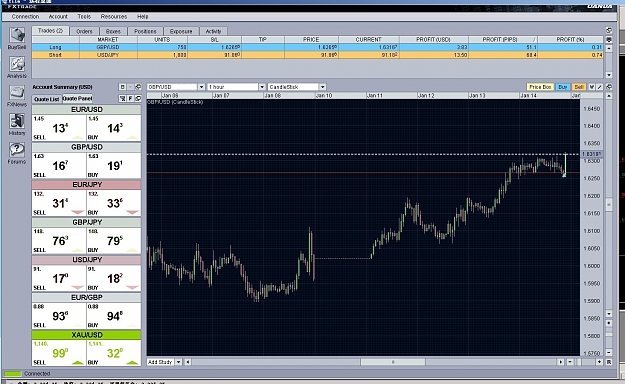This screenshot has height=384, width=625.
Task: Open the Tools menu
Action: [x=84, y=17]
